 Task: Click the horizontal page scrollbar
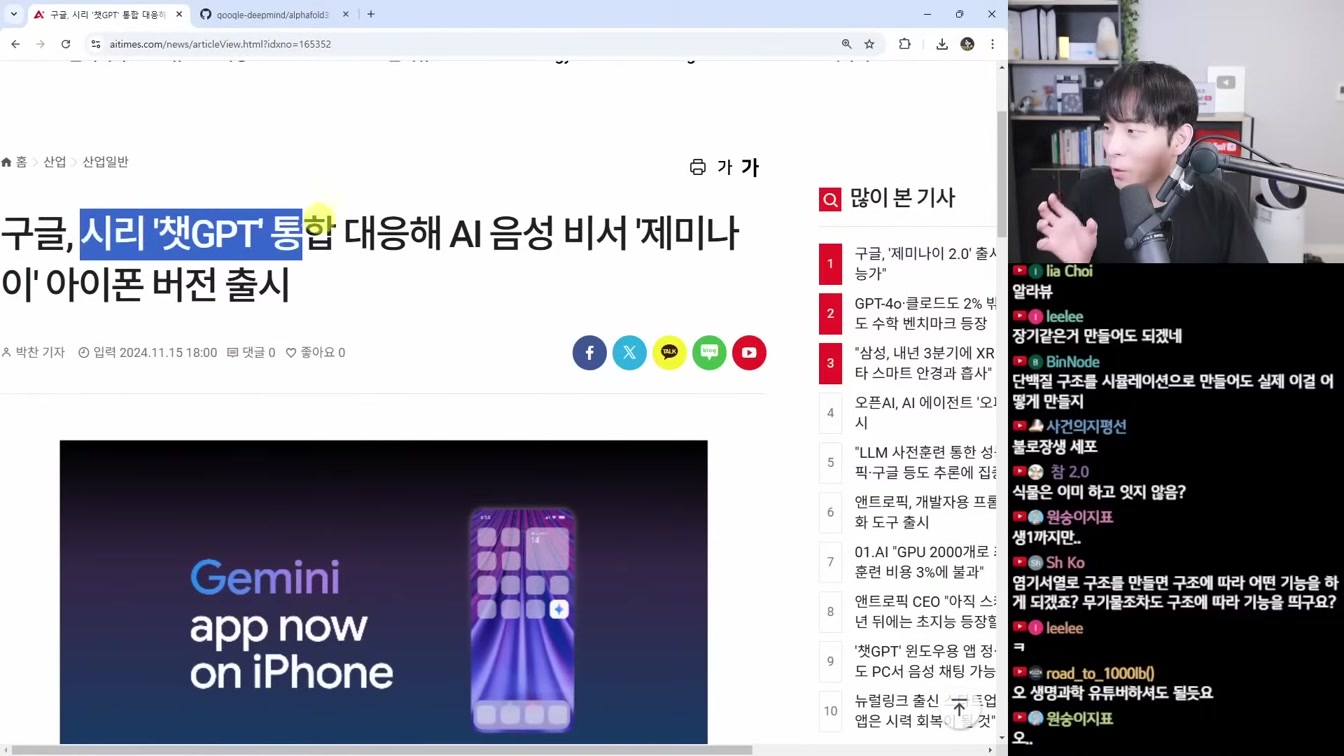(380, 750)
